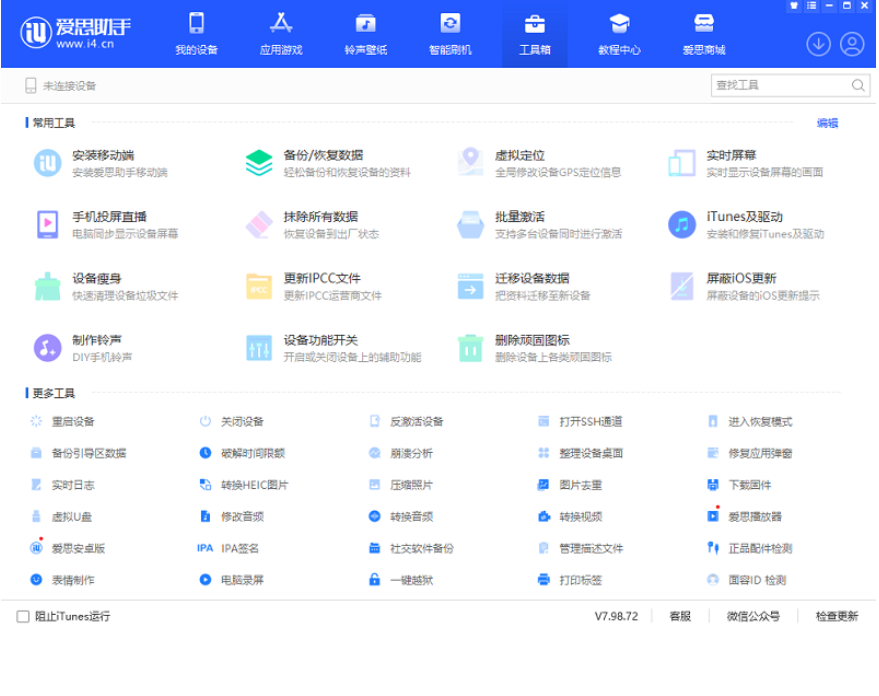This screenshot has height=696, width=879.
Task: Open the 制作铃声 ringtone icon
Action: pos(48,348)
